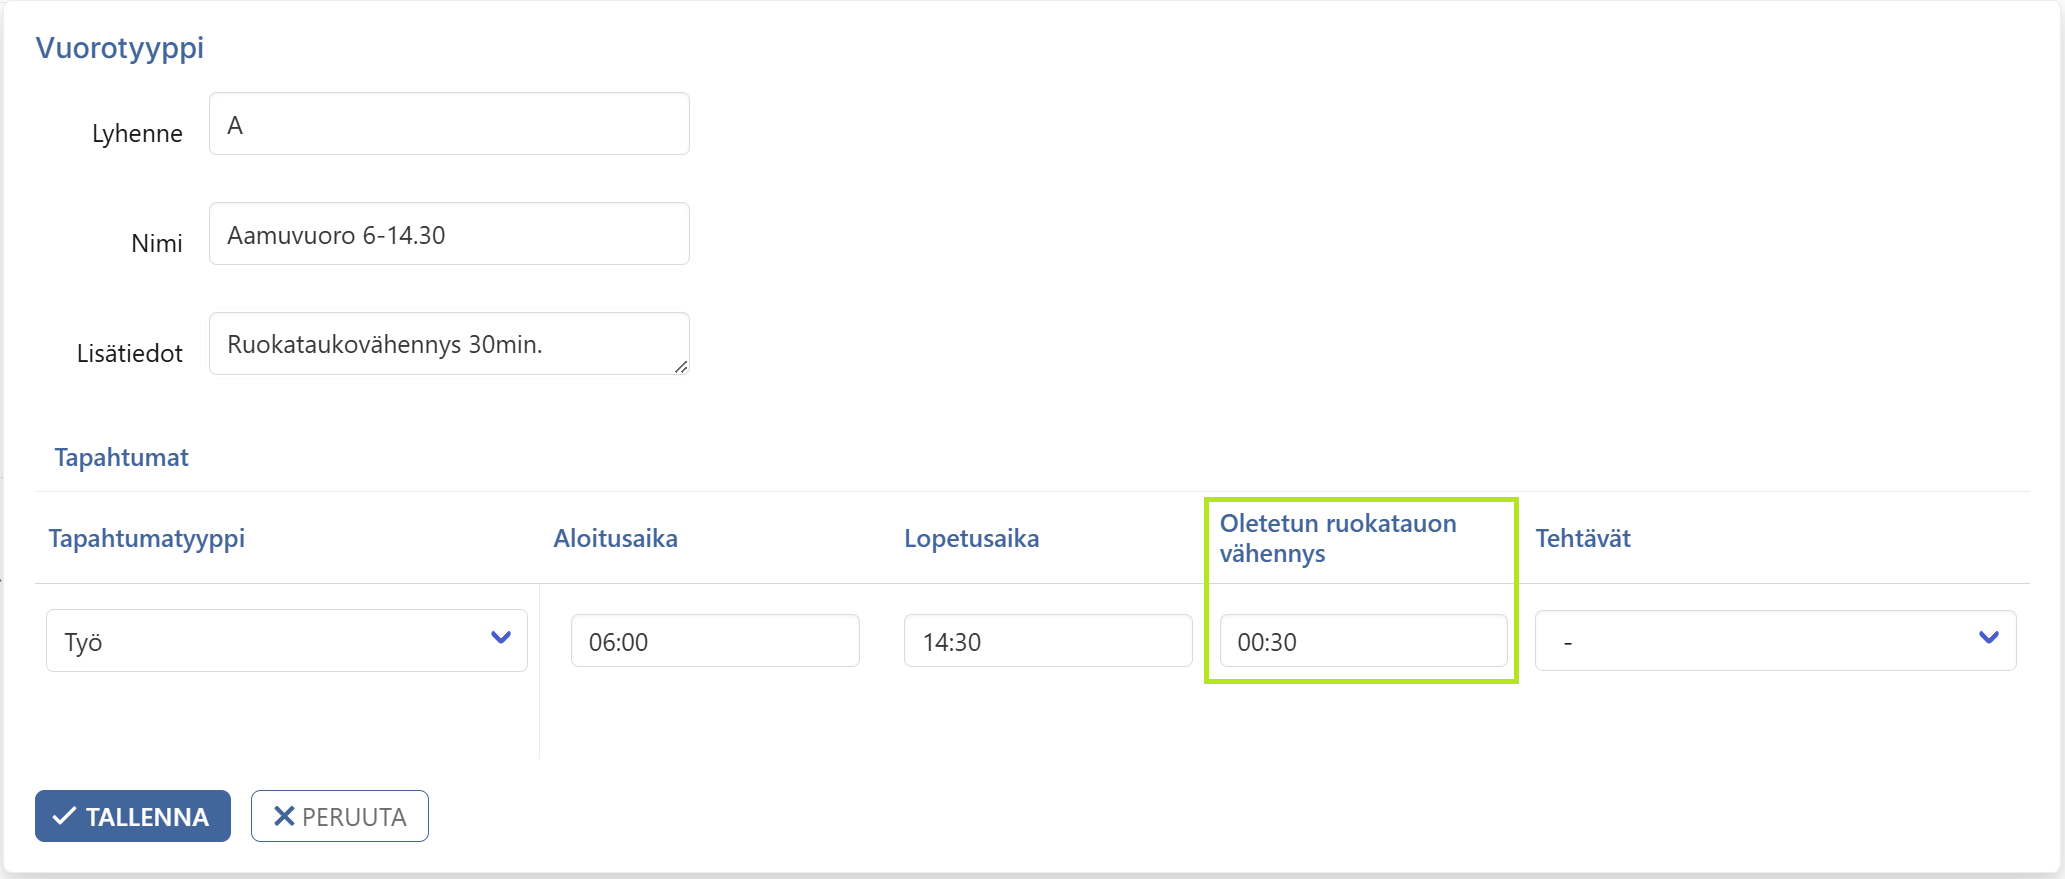
Task: Click the Oletetun ruokatauon vähennys header
Action: (x=1338, y=538)
